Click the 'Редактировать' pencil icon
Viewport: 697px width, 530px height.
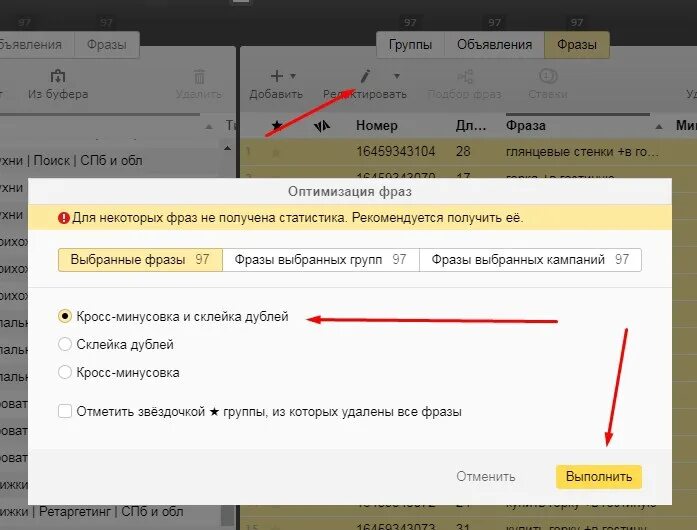[x=365, y=76]
